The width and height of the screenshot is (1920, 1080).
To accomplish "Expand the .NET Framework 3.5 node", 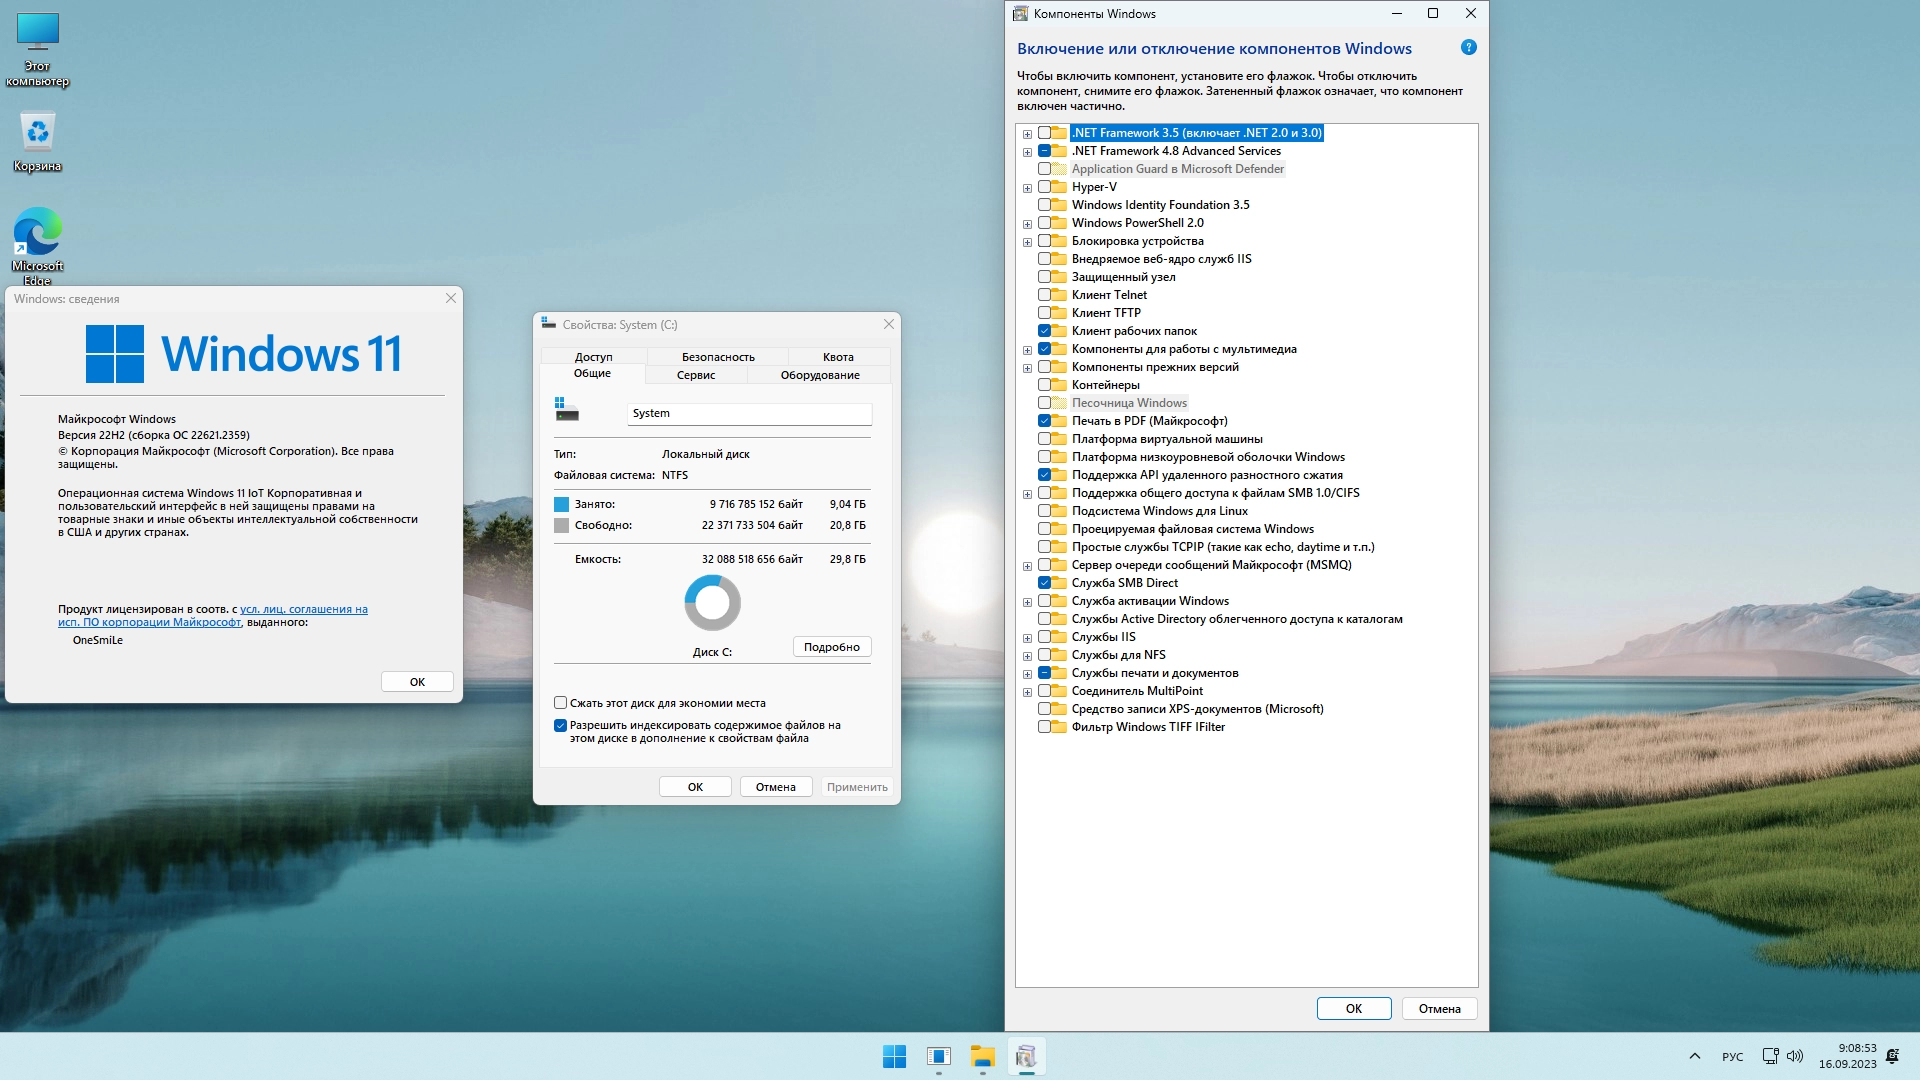I will [1027, 134].
